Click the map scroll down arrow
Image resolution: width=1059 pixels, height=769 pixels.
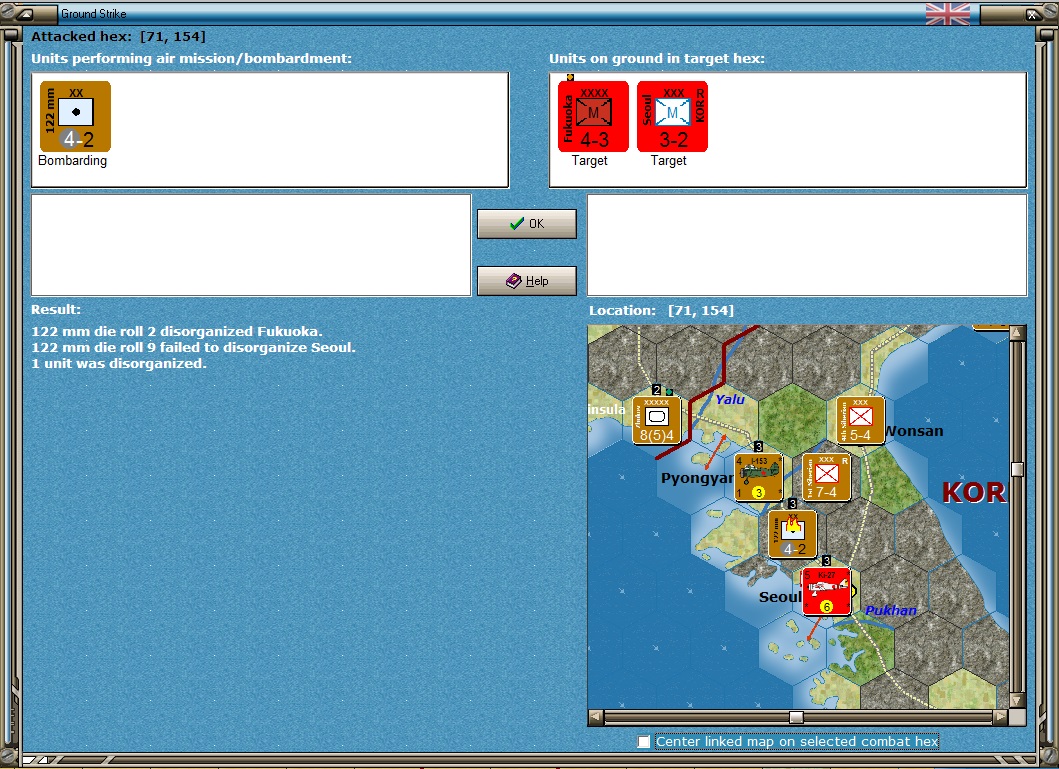tap(1017, 700)
